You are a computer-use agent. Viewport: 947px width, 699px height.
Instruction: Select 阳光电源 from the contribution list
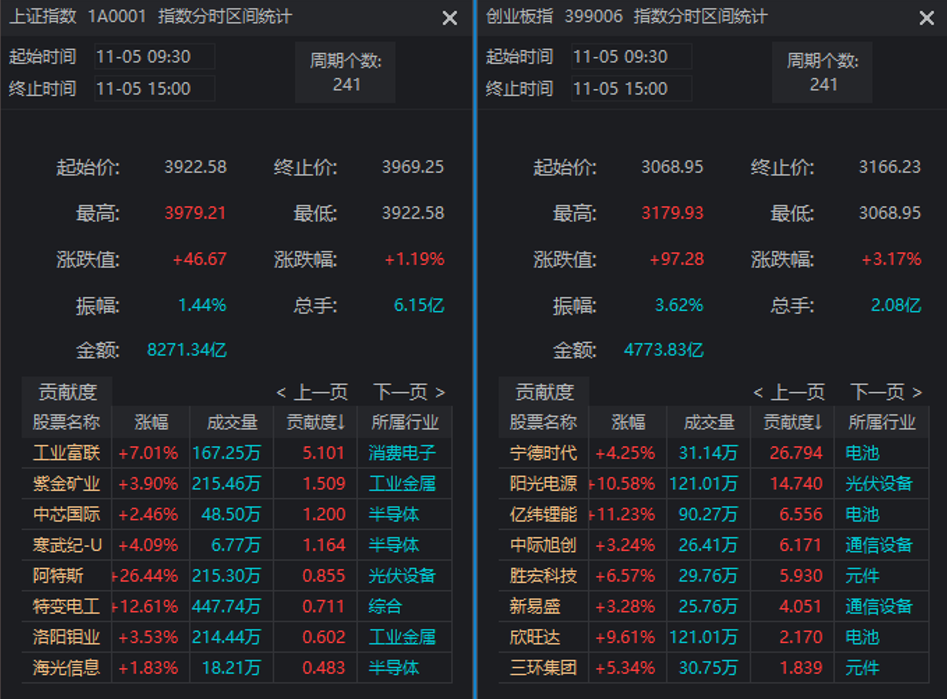pyautogui.click(x=543, y=482)
